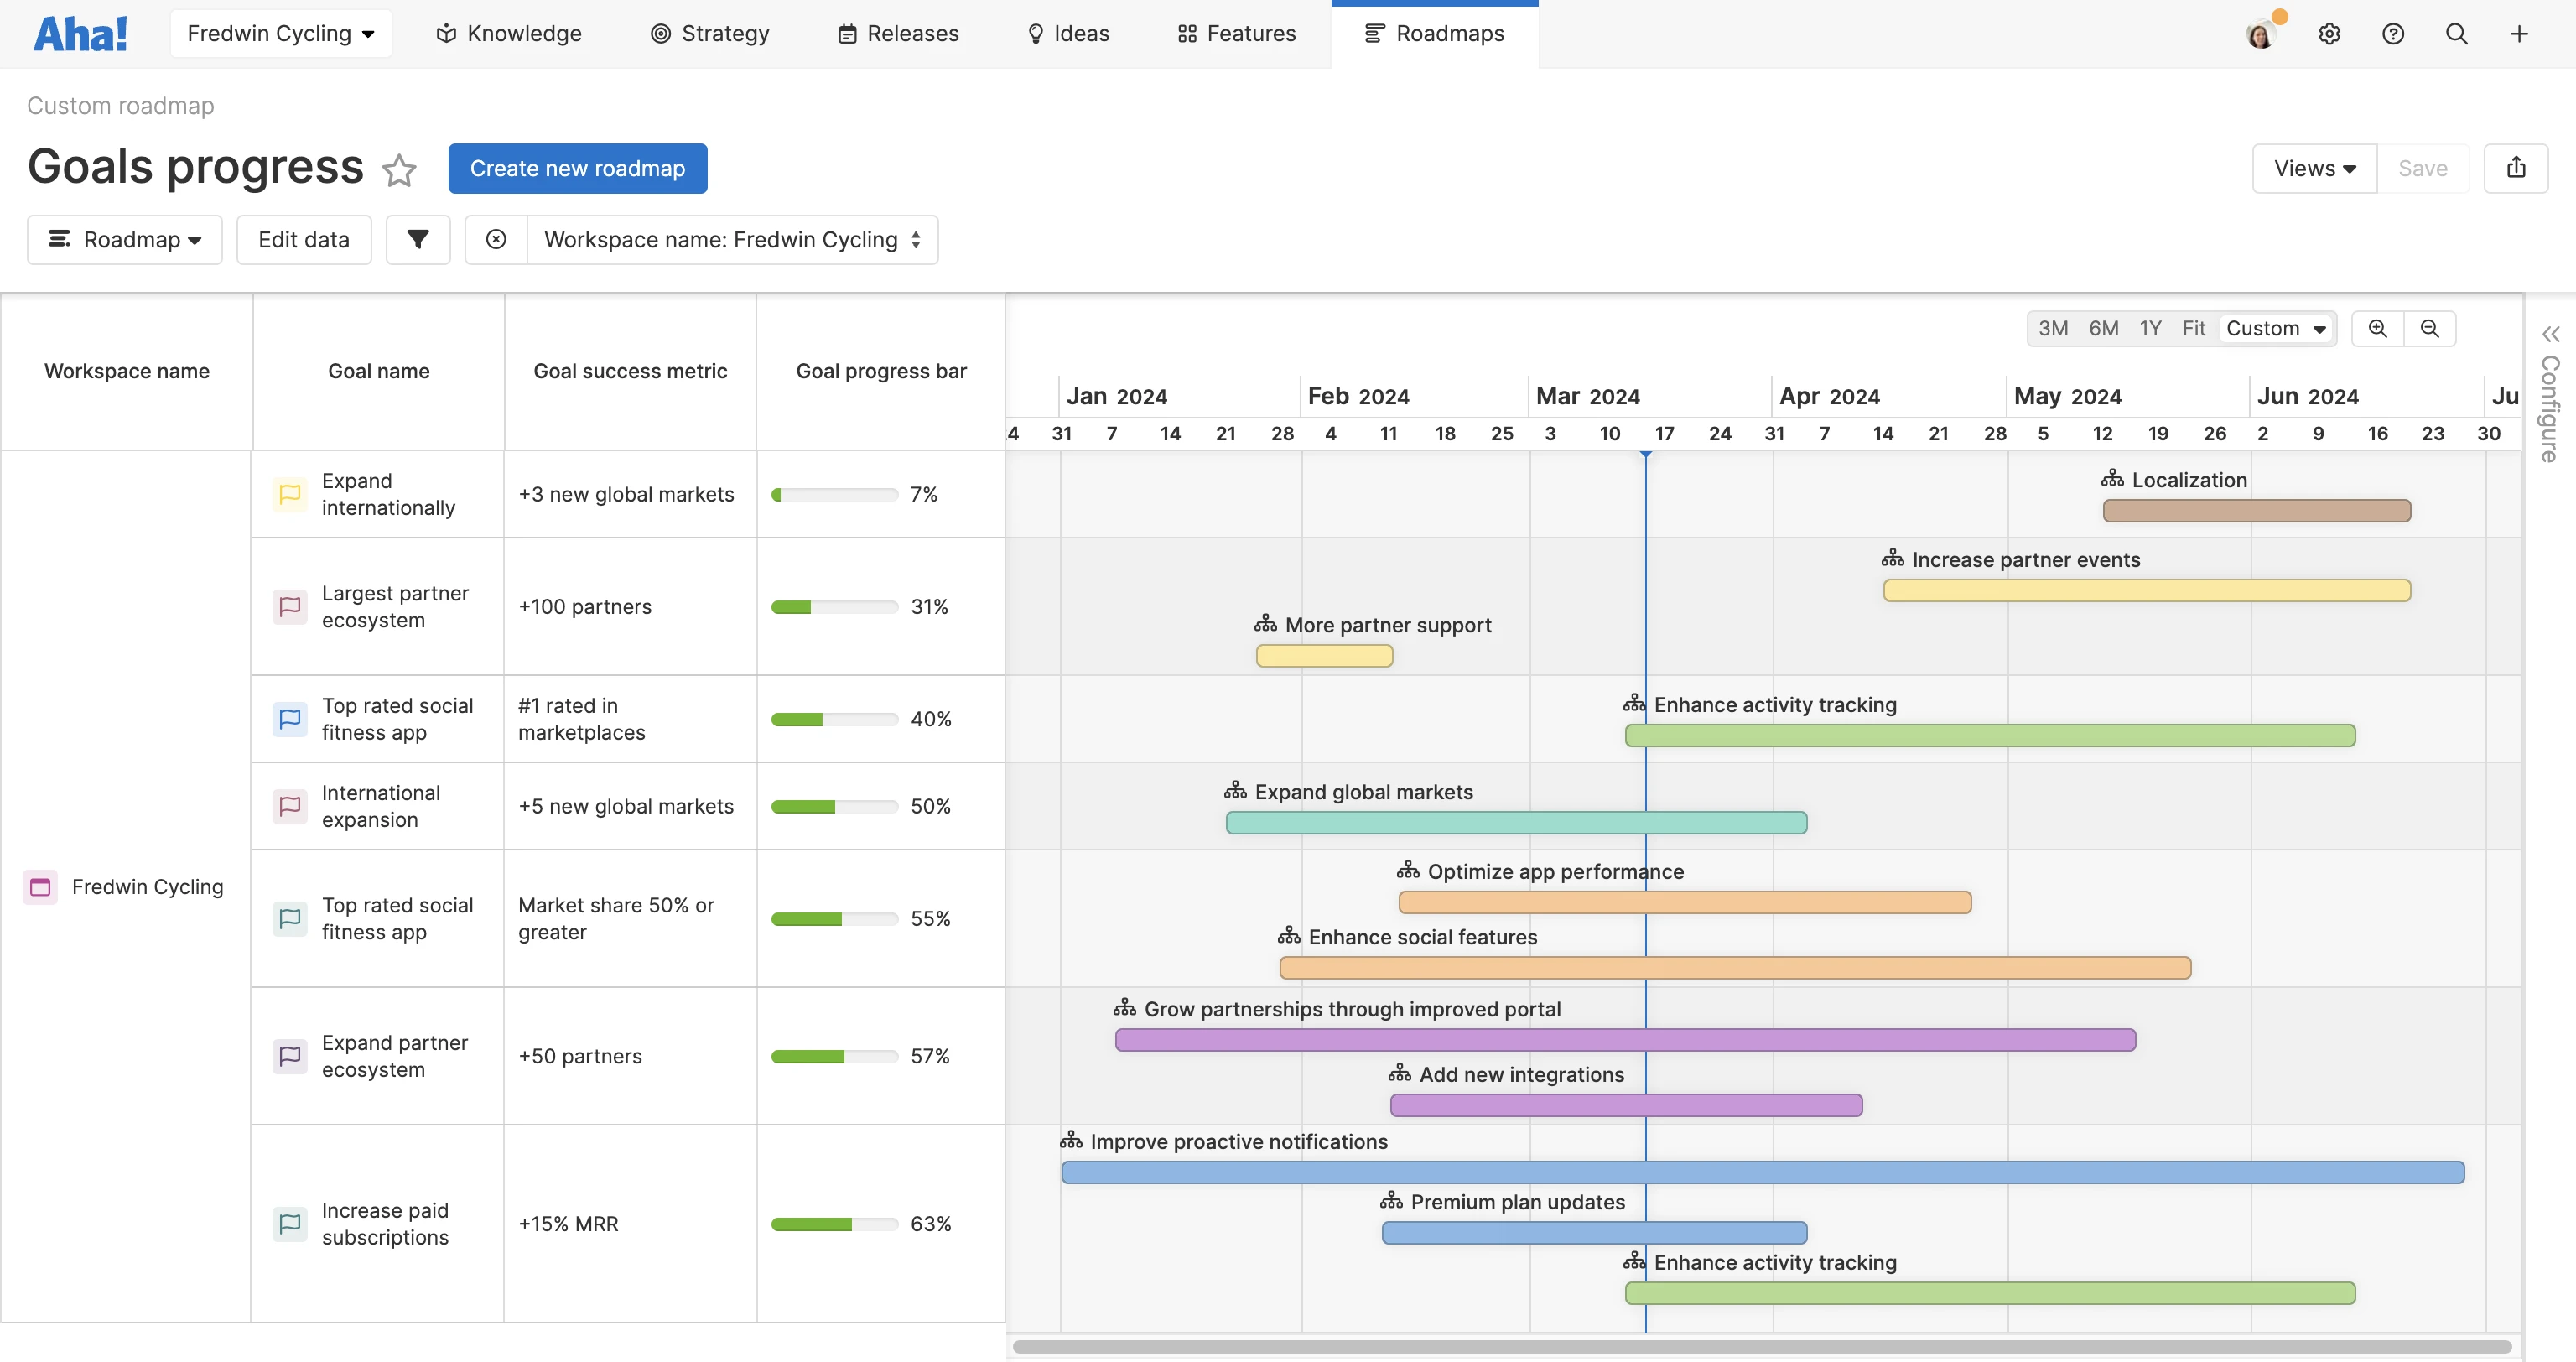The height and width of the screenshot is (1362, 2576).
Task: Select the 1Y timeframe option
Action: tap(2152, 328)
